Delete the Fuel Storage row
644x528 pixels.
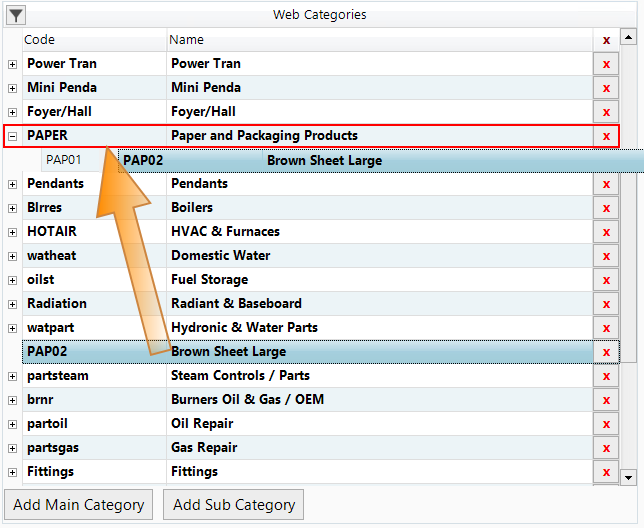606,280
